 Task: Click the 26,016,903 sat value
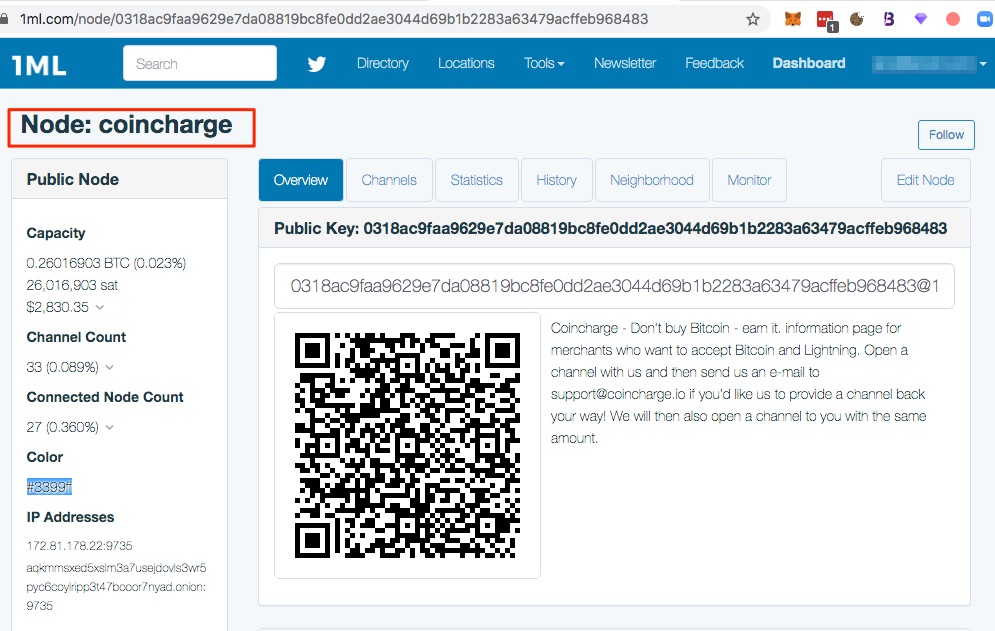(x=72, y=285)
